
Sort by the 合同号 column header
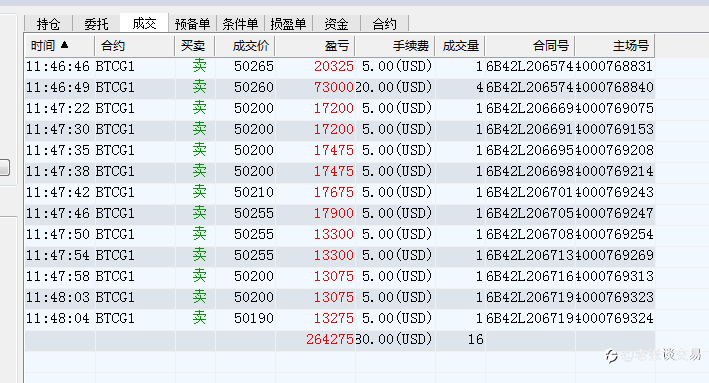tap(530, 46)
